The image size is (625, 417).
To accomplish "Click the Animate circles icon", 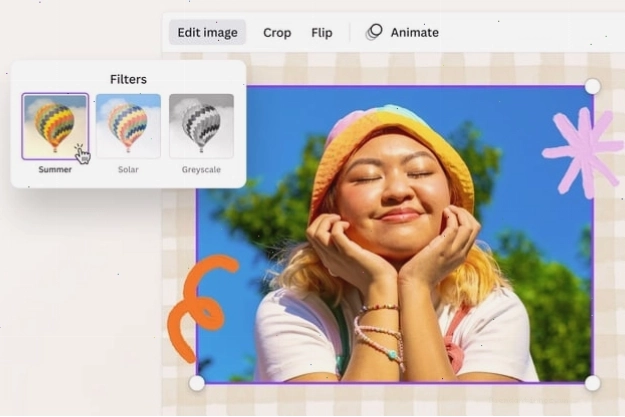I will pyautogui.click(x=374, y=32).
